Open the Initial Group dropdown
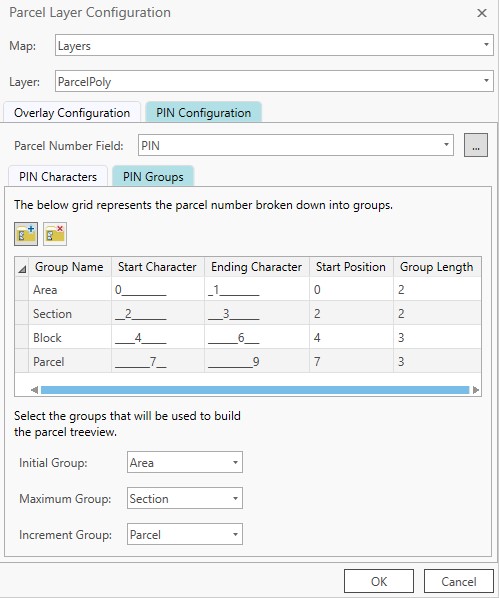This screenshot has height=598, width=499. [x=185, y=462]
